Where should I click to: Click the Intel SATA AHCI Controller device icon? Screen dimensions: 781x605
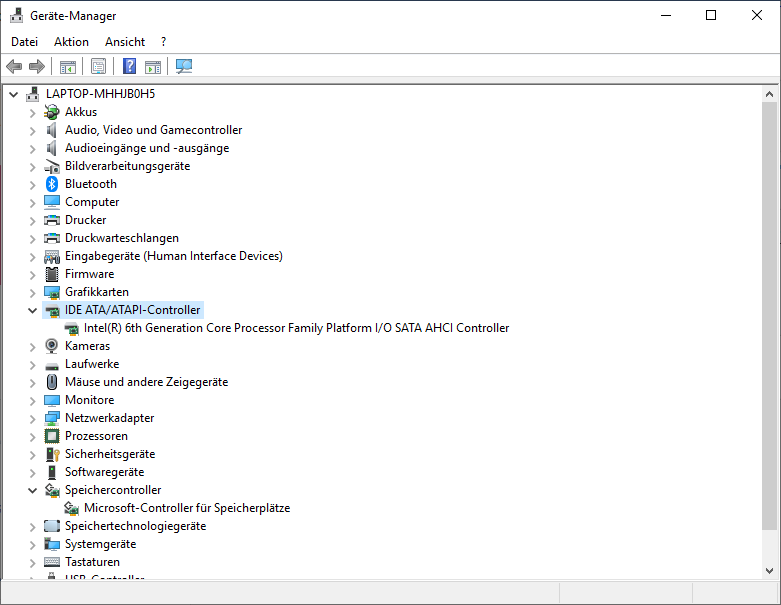[x=72, y=329]
